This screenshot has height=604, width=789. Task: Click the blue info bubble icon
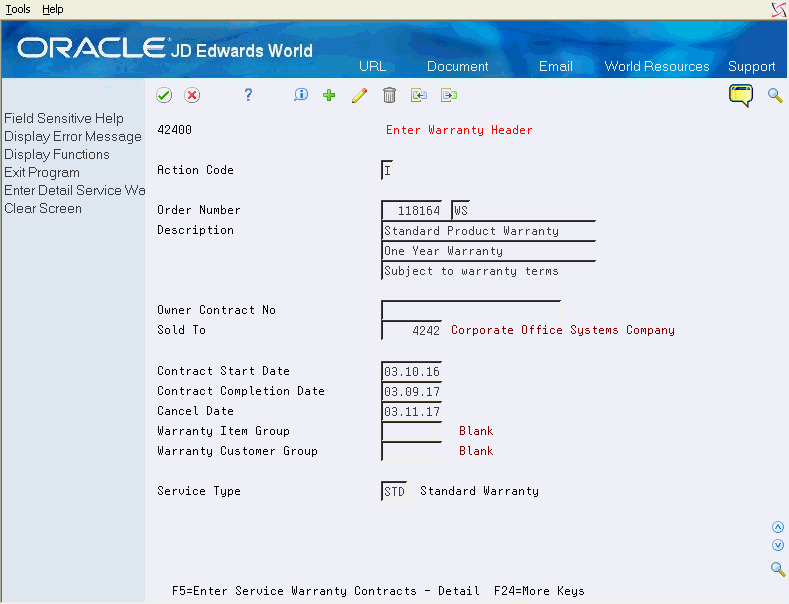click(301, 95)
